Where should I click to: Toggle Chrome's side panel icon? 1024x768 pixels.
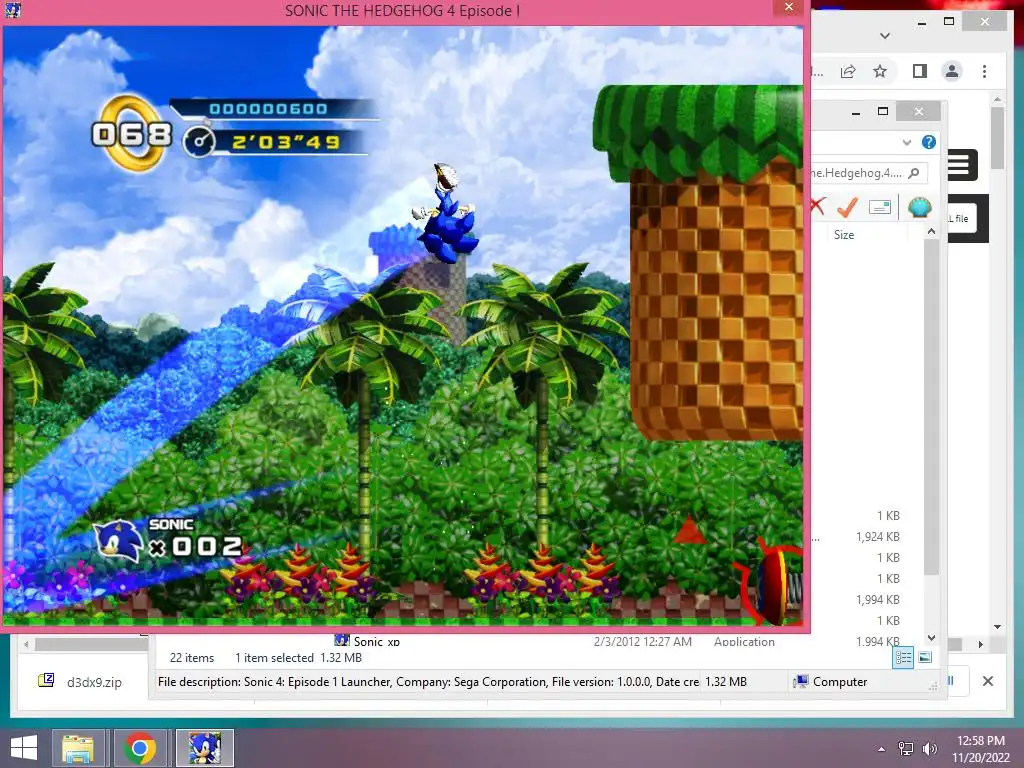[x=920, y=71]
